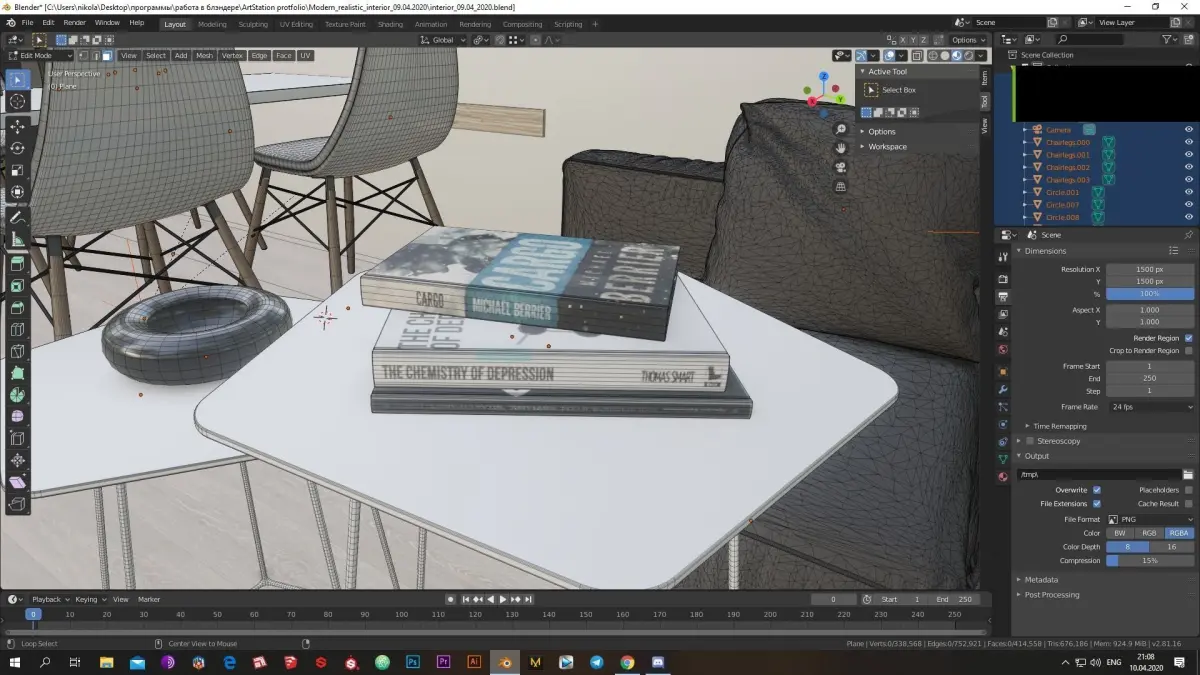Open the Item tab in the sidebar
The width and height of the screenshot is (1200, 675).
984,77
